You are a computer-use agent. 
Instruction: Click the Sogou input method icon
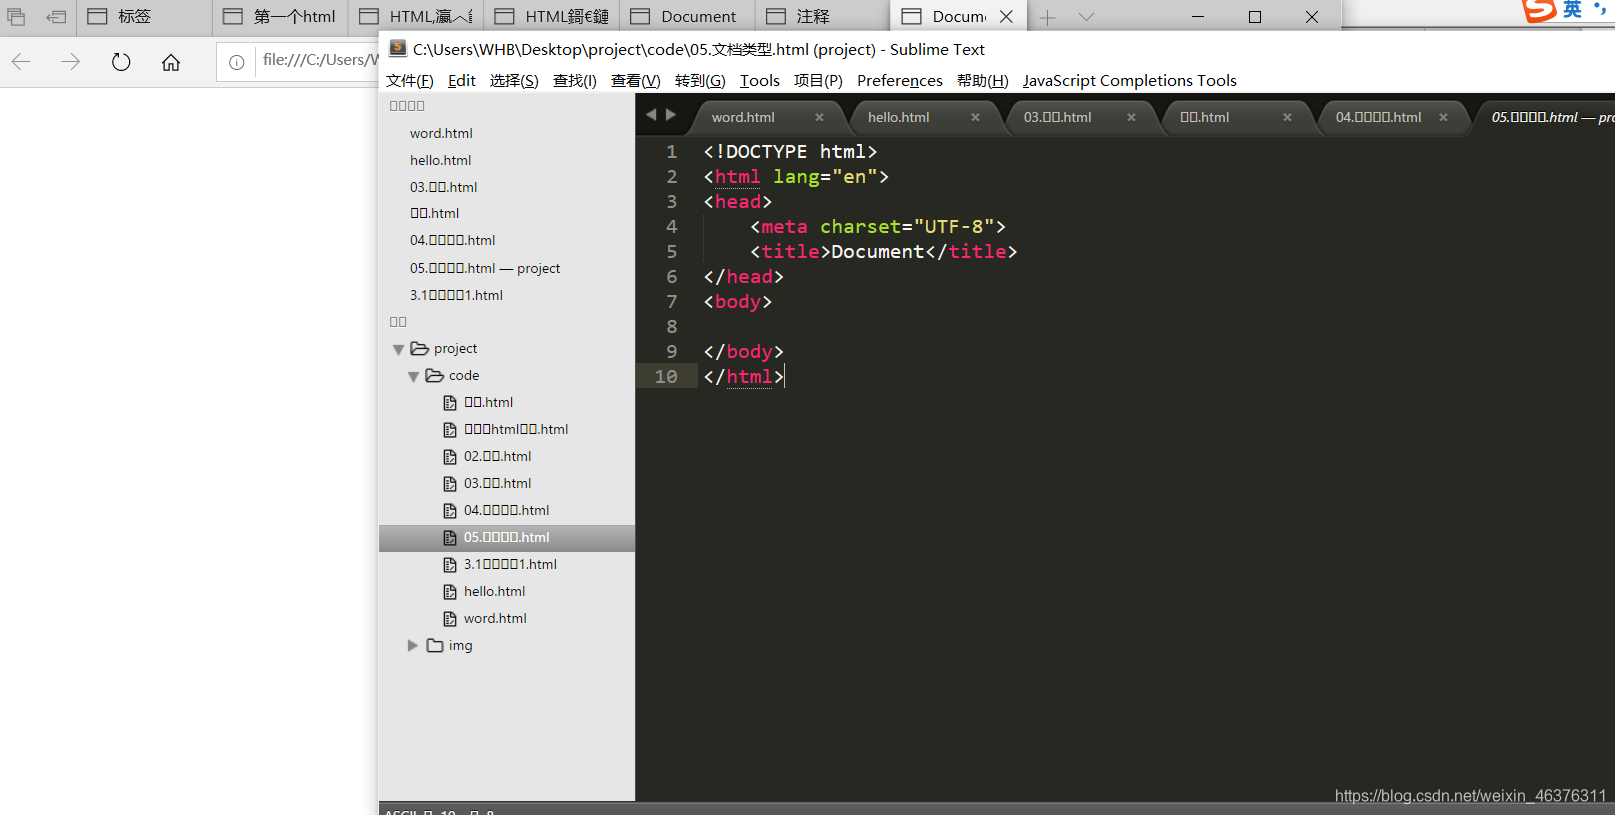(1540, 10)
